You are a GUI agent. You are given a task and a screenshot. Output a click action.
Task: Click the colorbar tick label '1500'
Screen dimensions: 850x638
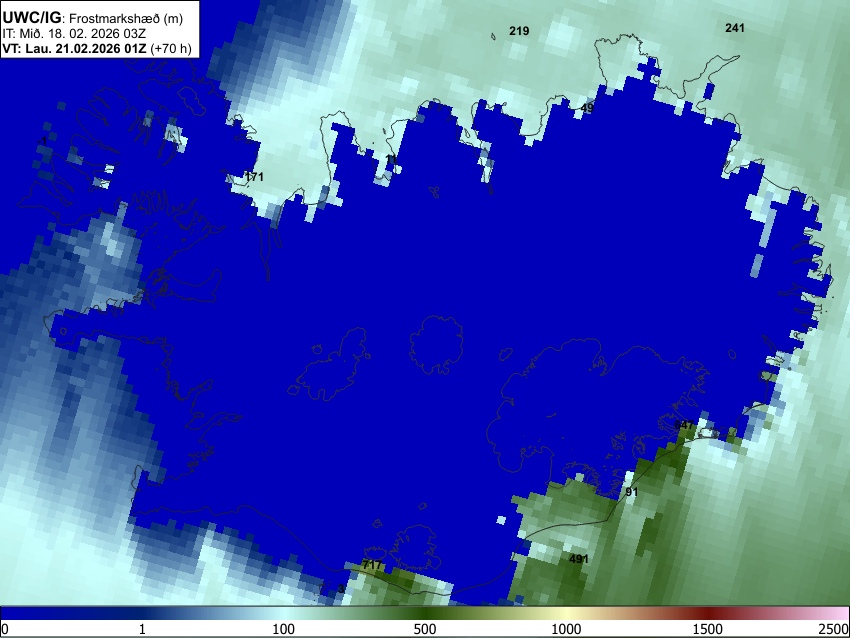(707, 629)
